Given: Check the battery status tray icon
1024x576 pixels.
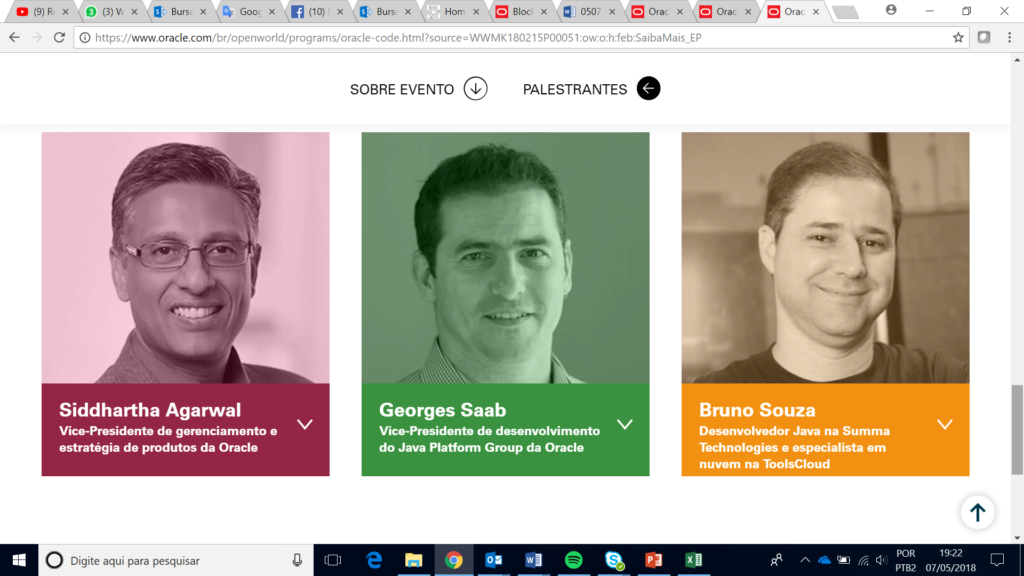Looking at the screenshot, I should (x=844, y=560).
